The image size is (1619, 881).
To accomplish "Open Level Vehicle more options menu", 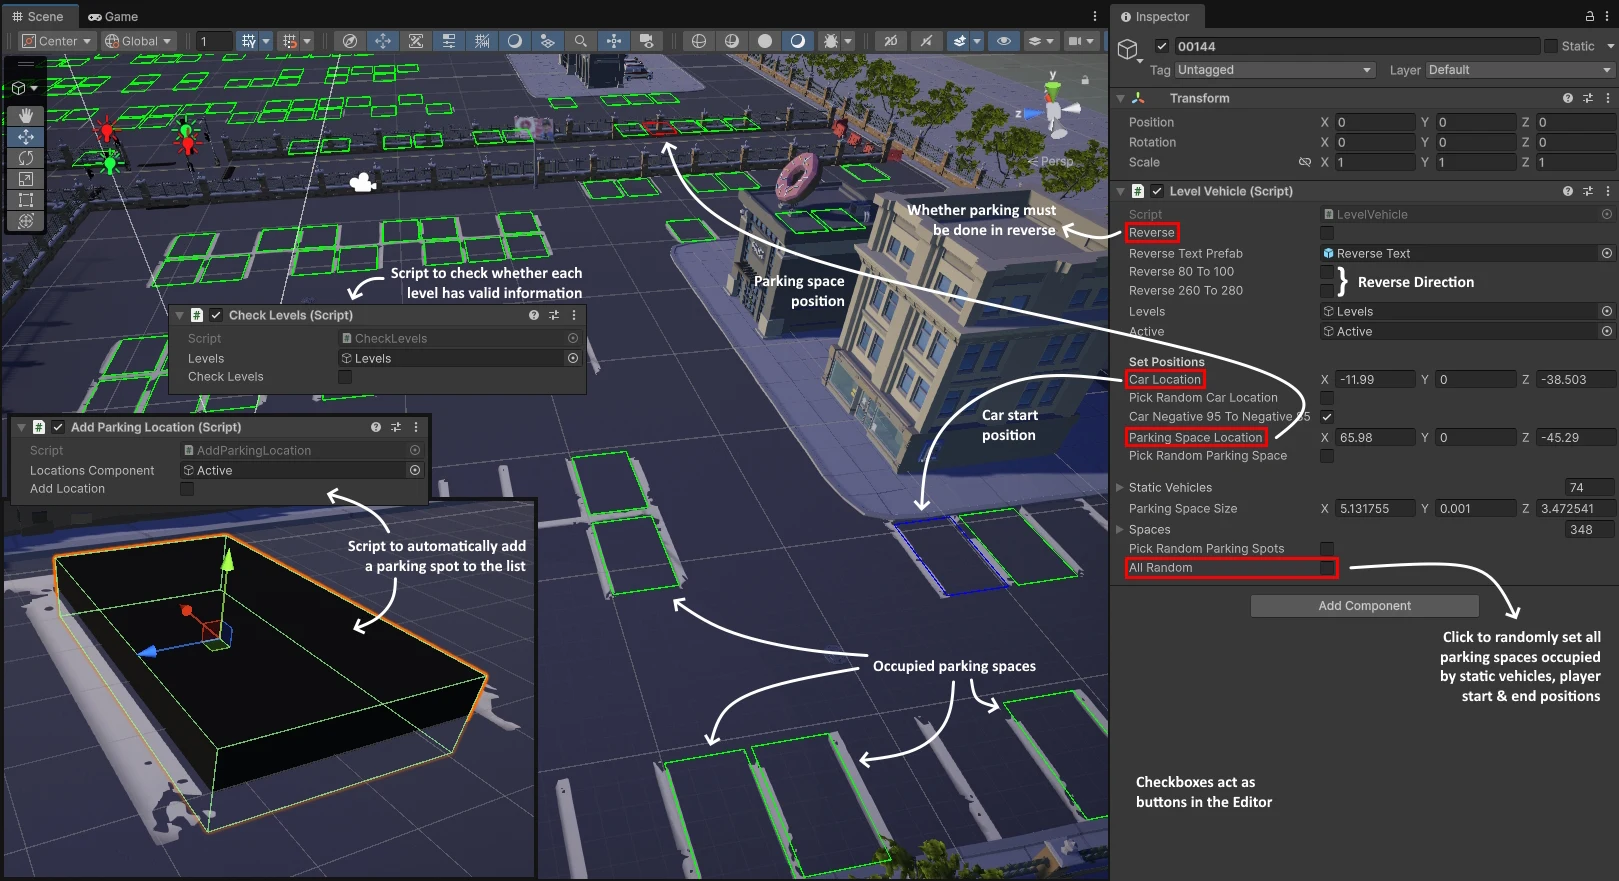I will (1608, 191).
